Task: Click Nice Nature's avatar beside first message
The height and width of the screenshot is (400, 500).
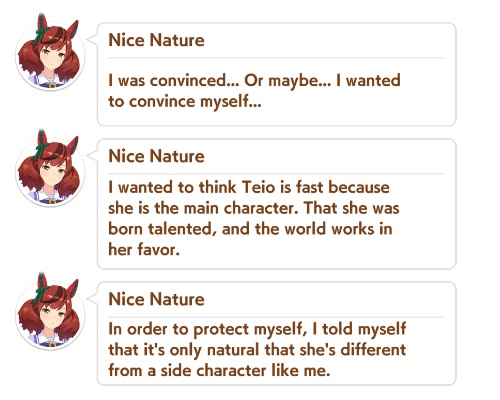Action: pos(50,53)
